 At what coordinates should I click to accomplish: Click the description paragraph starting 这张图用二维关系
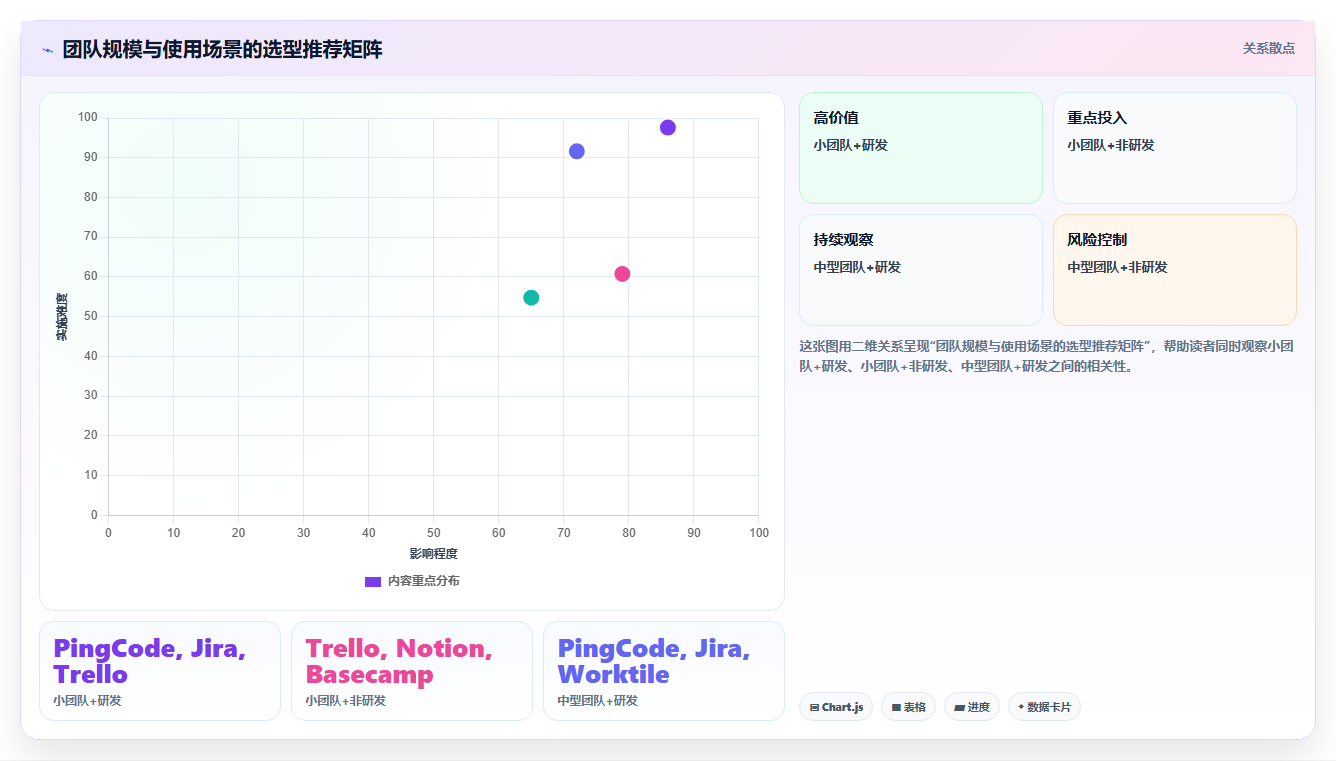point(1047,356)
